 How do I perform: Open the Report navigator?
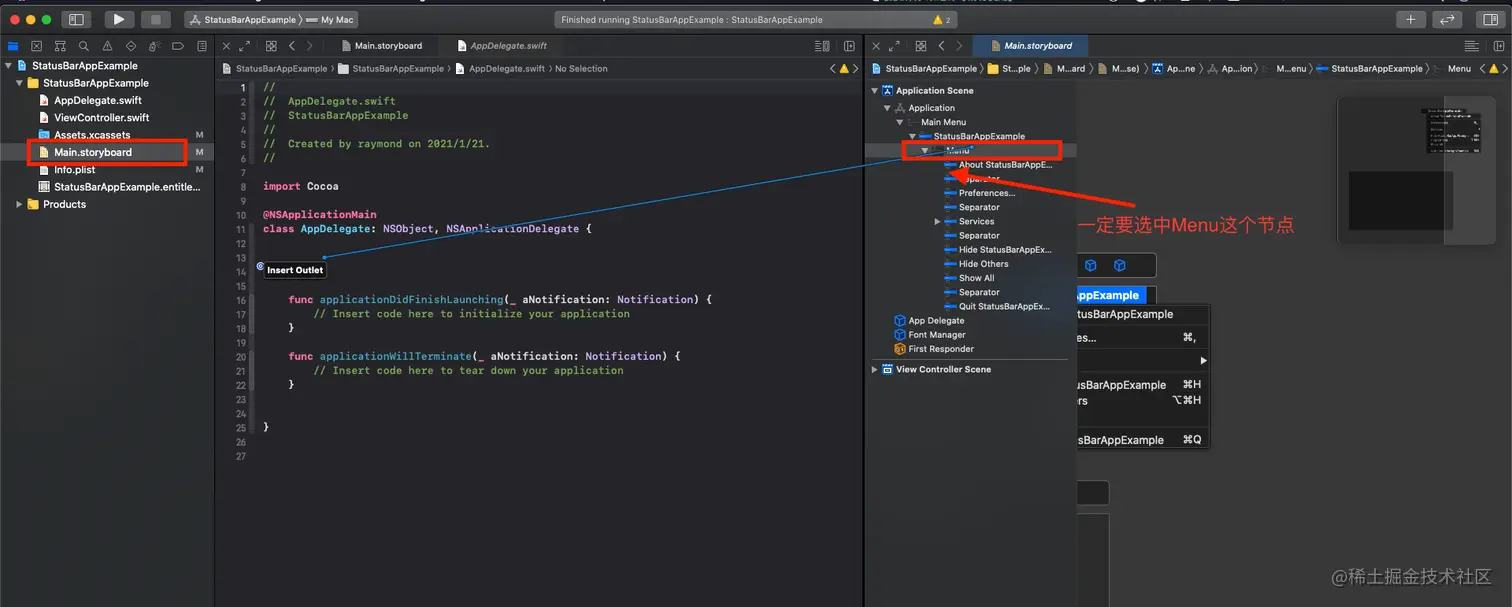coord(202,46)
